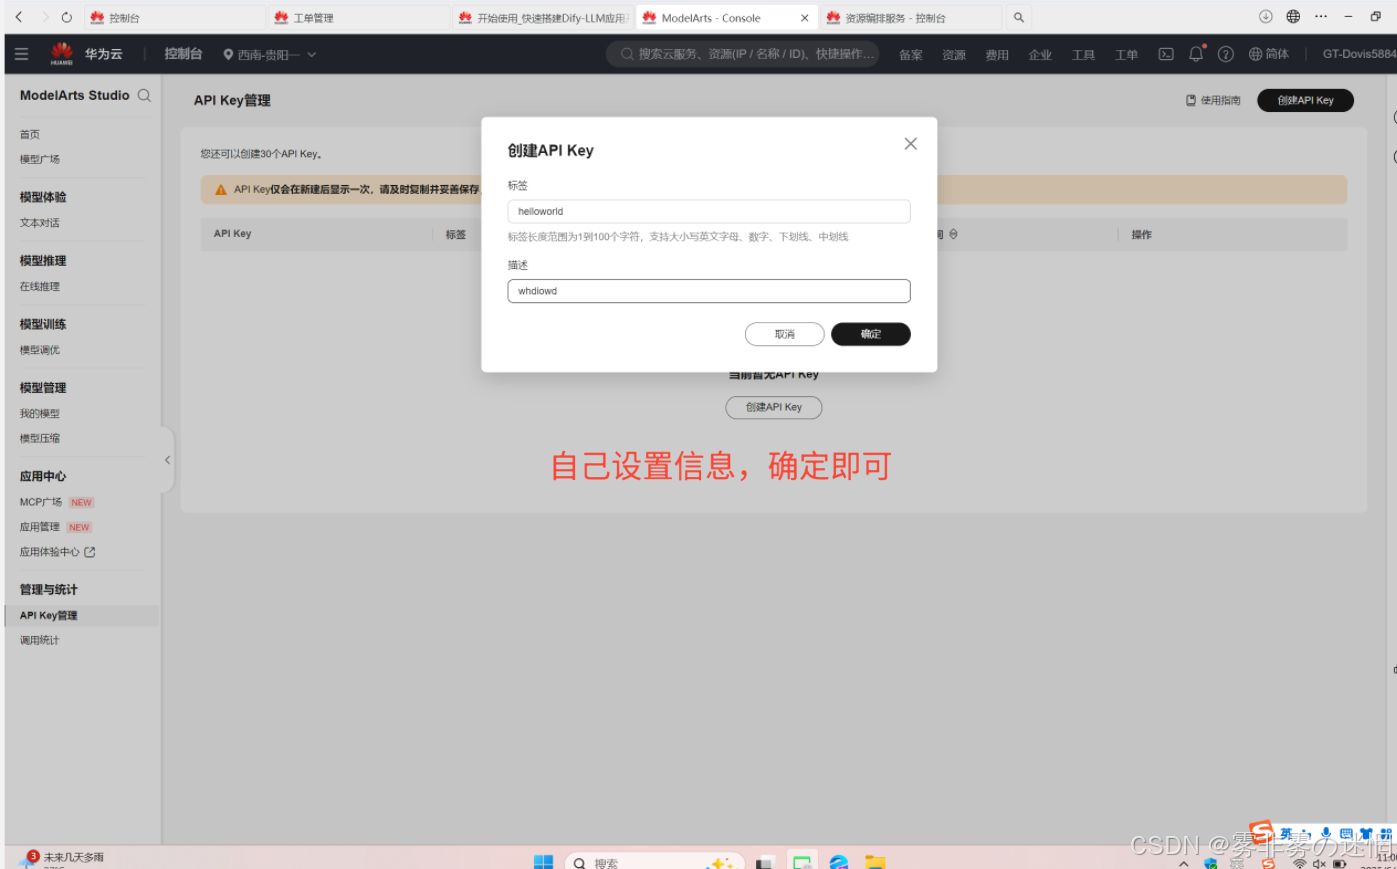Click the browser downloads icon

1265,17
